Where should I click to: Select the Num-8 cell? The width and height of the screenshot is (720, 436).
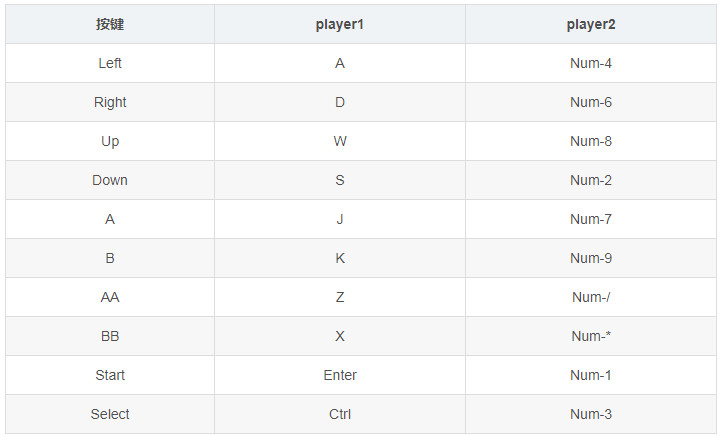(x=591, y=141)
